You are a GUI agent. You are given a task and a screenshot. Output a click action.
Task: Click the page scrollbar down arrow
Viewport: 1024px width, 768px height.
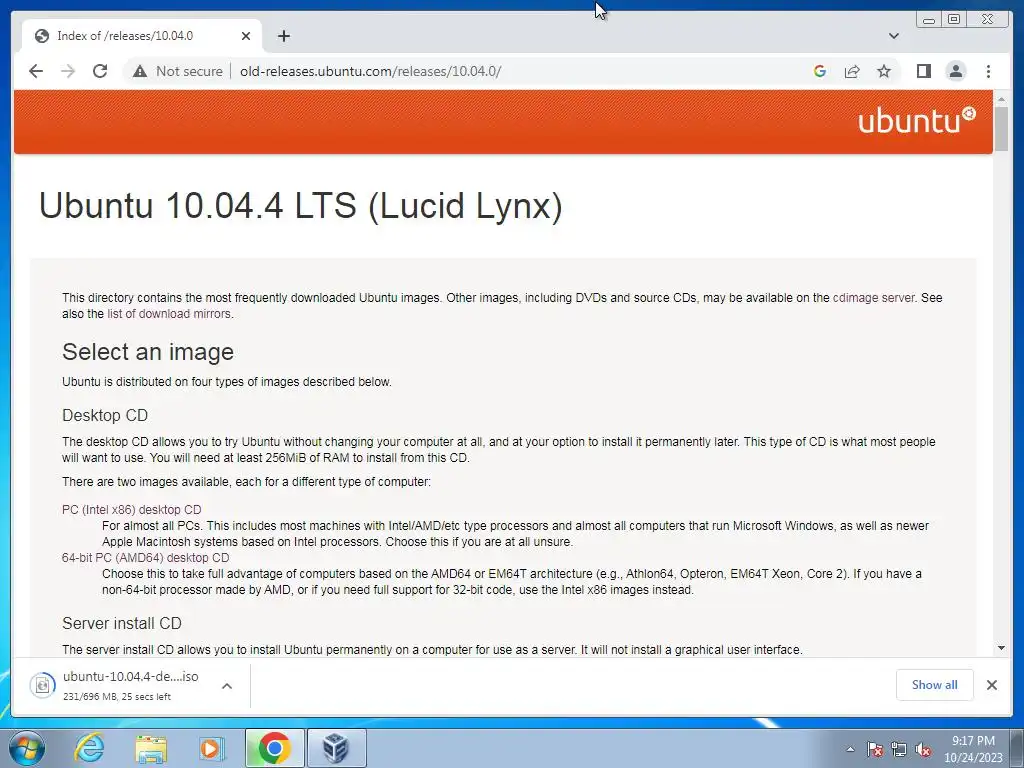coord(1001,648)
